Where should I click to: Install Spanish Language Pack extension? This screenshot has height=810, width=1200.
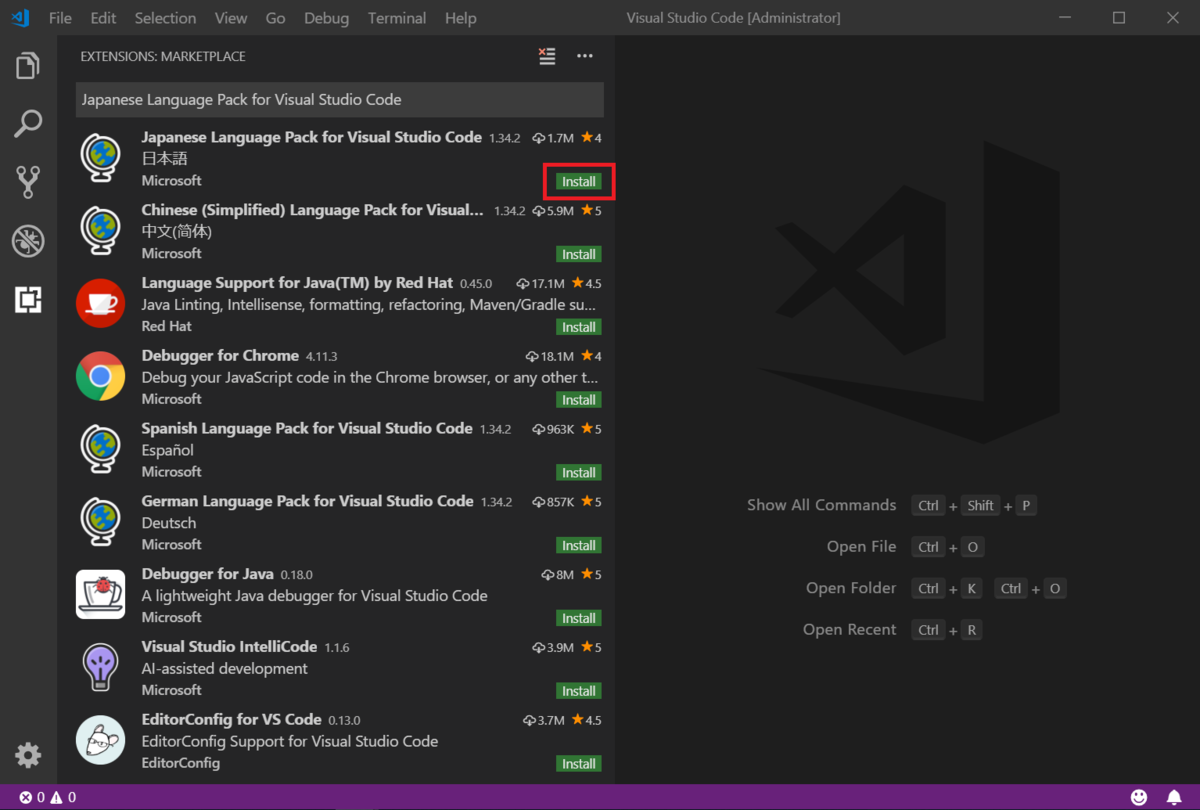pos(579,473)
